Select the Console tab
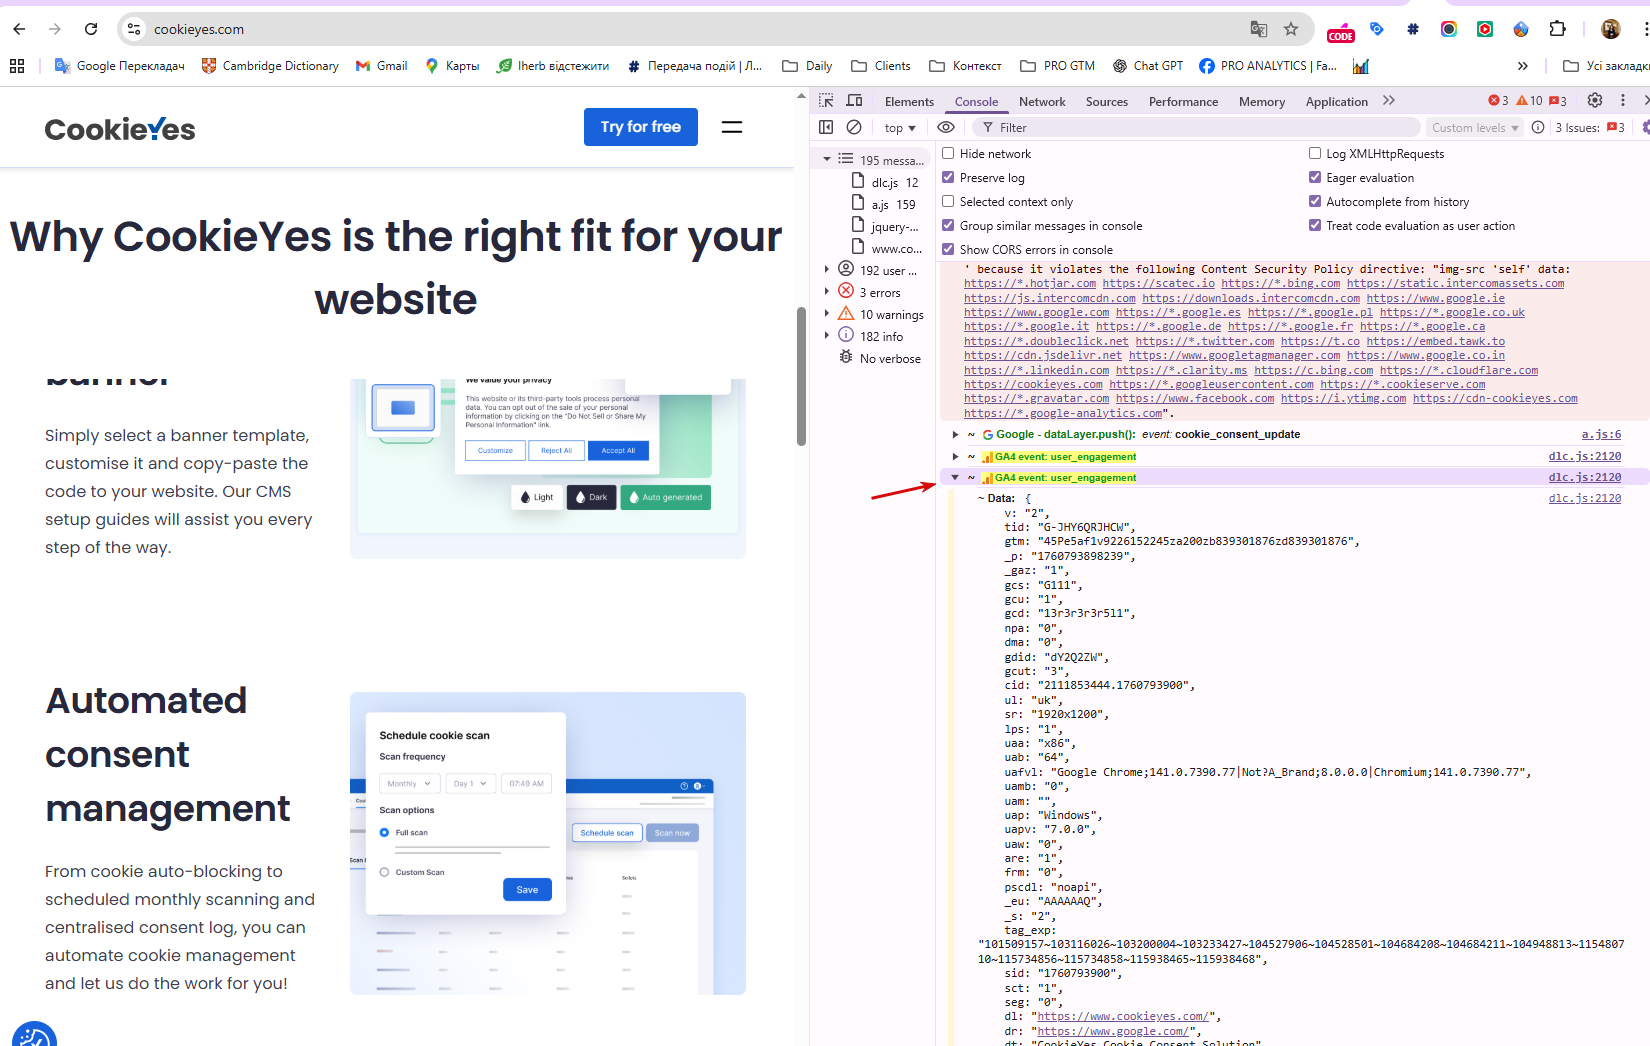Viewport: 1650px width, 1046px height. point(976,102)
